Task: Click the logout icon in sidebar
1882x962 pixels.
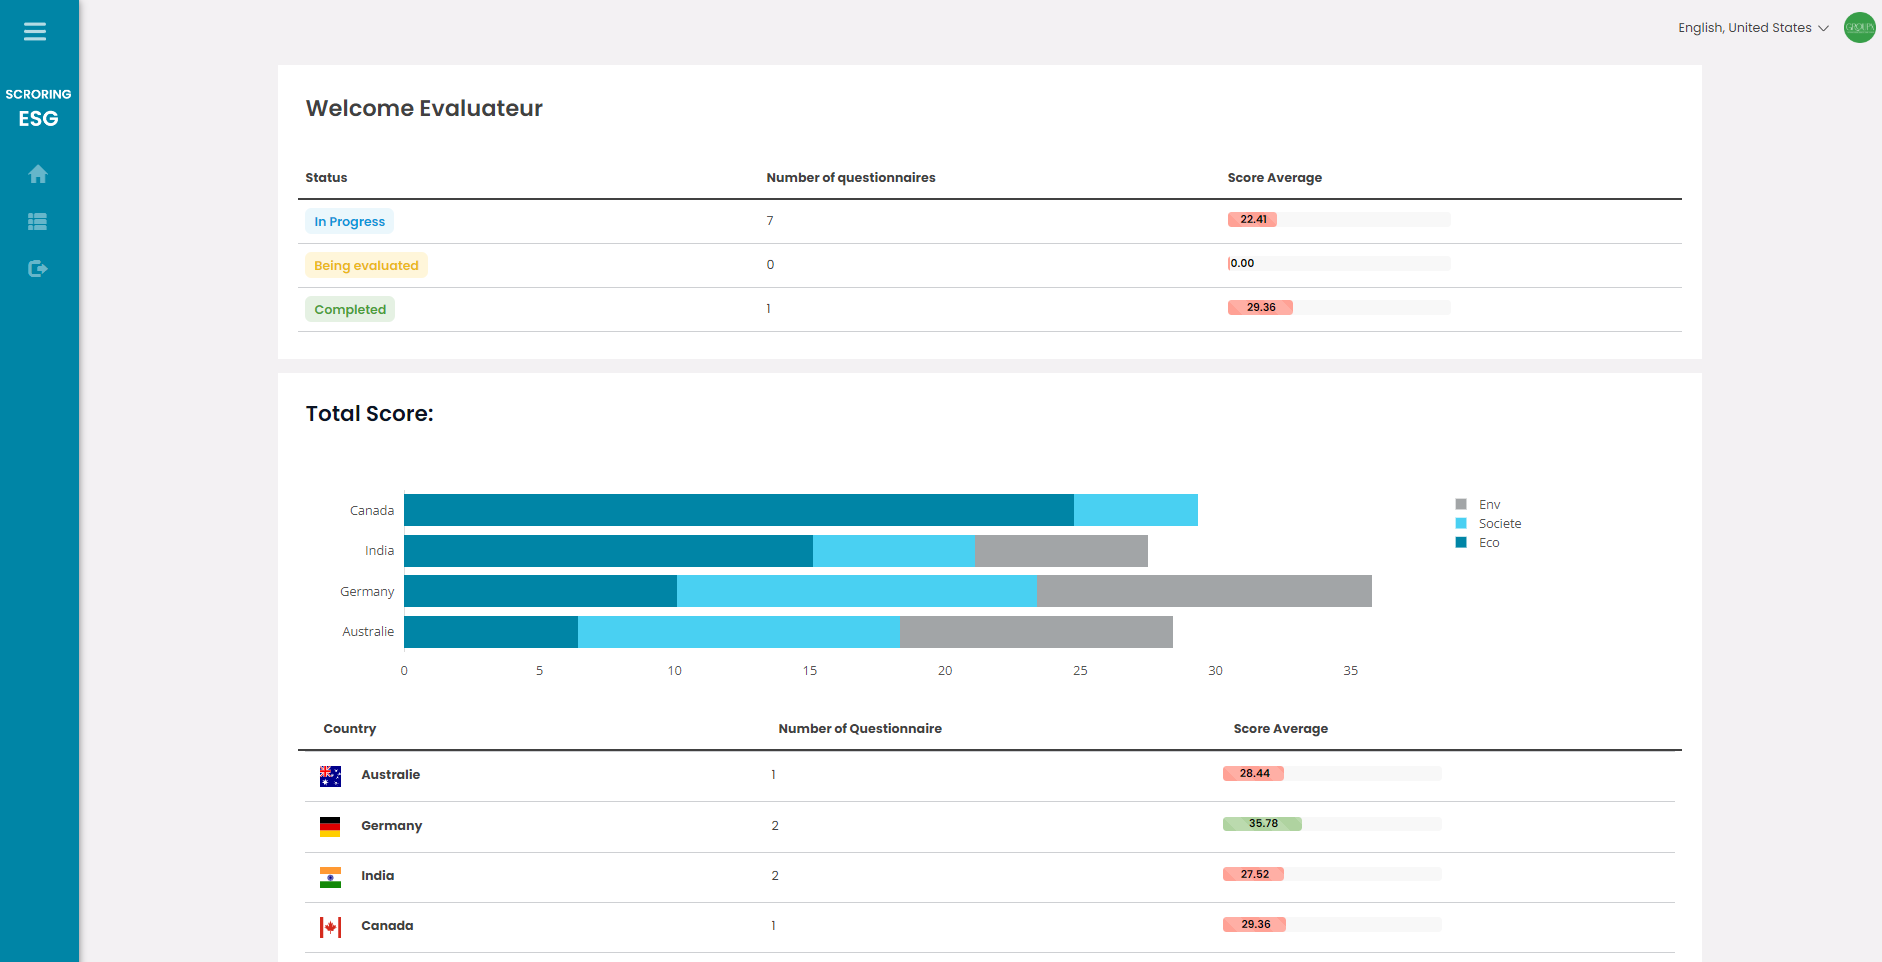Action: pos(38,269)
